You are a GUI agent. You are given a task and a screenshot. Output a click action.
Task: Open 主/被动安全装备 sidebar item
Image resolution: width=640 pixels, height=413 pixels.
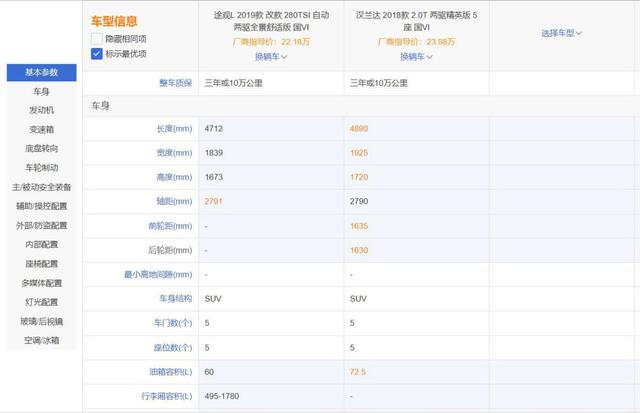pos(42,187)
